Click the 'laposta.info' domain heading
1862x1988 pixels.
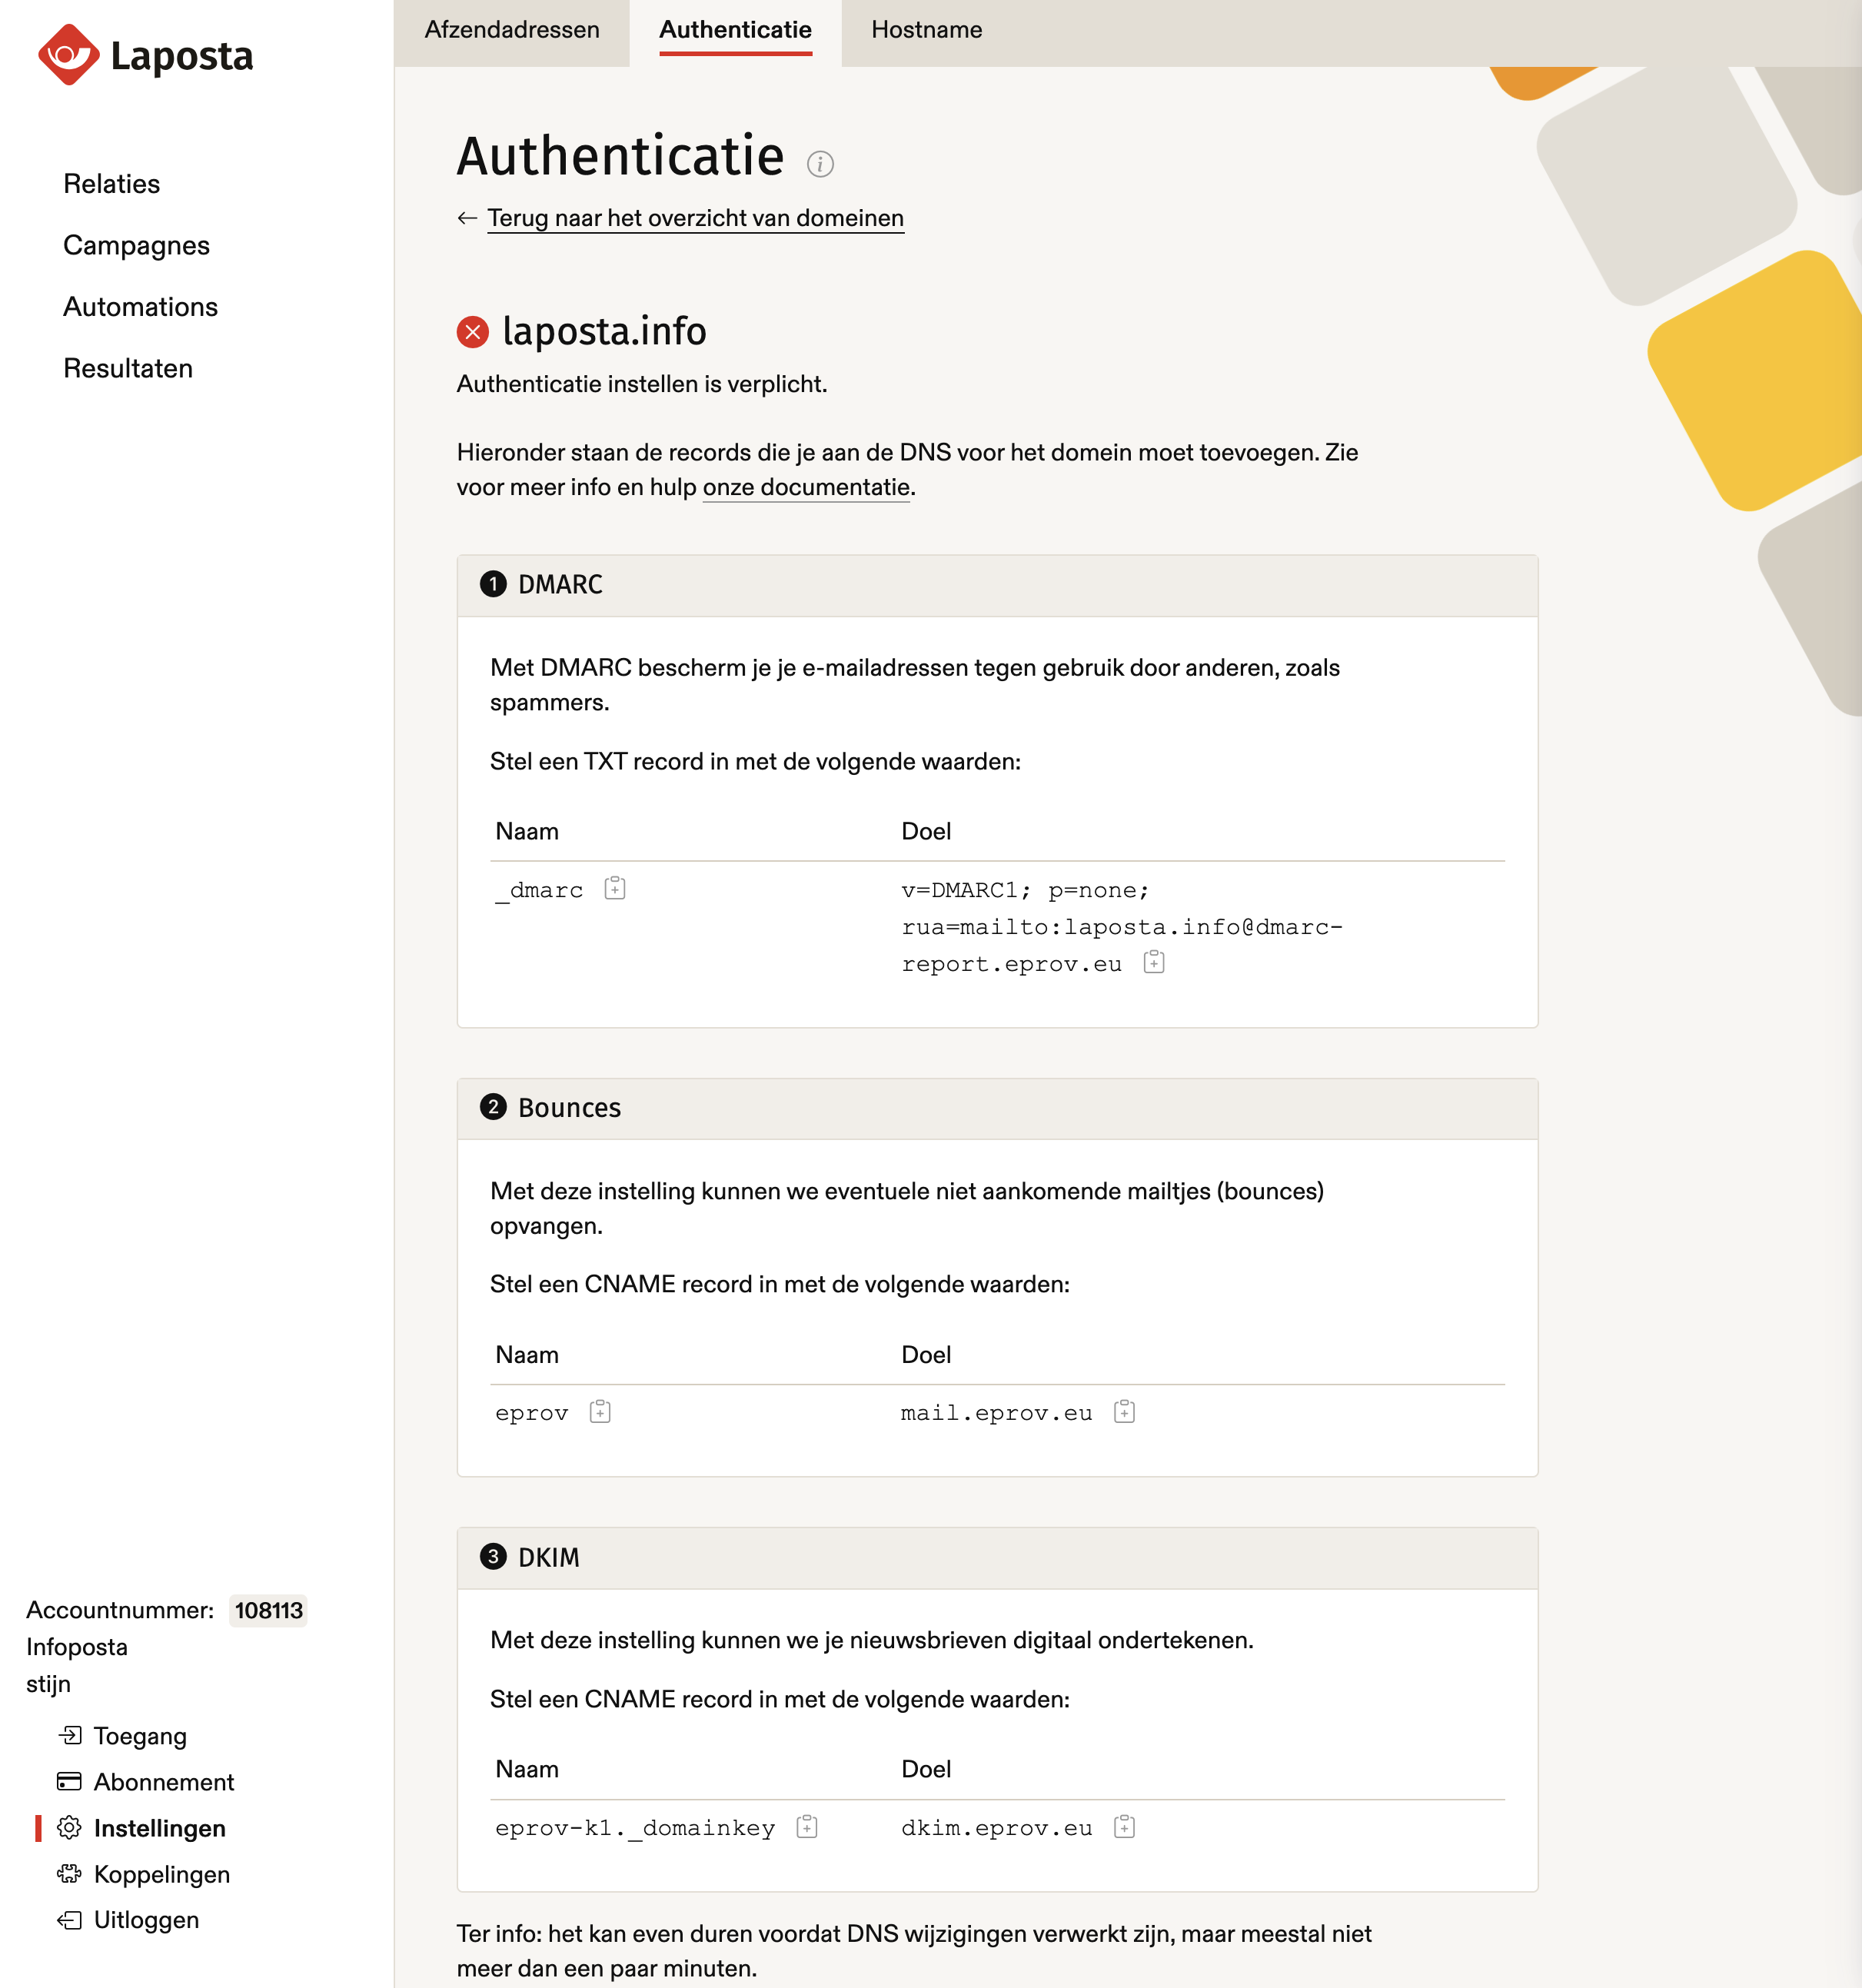(x=604, y=331)
